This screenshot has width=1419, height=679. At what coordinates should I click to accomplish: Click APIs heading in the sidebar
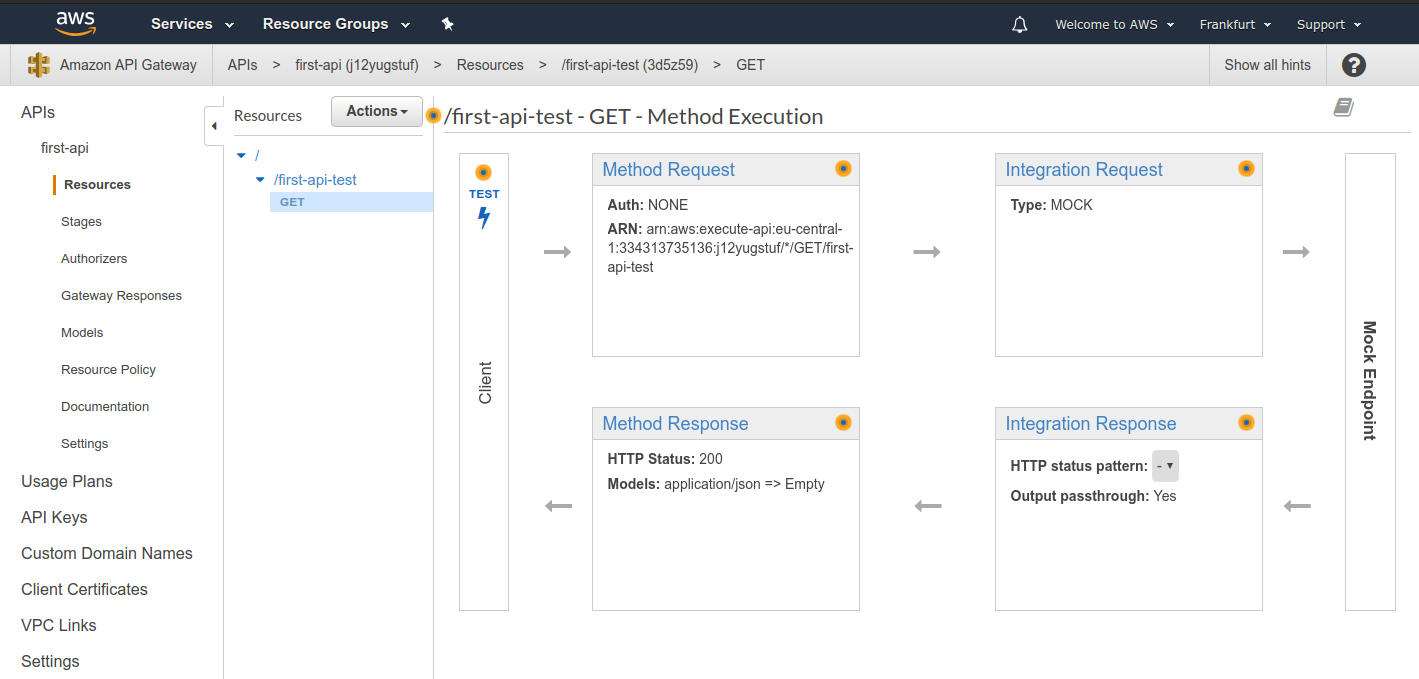click(x=38, y=113)
